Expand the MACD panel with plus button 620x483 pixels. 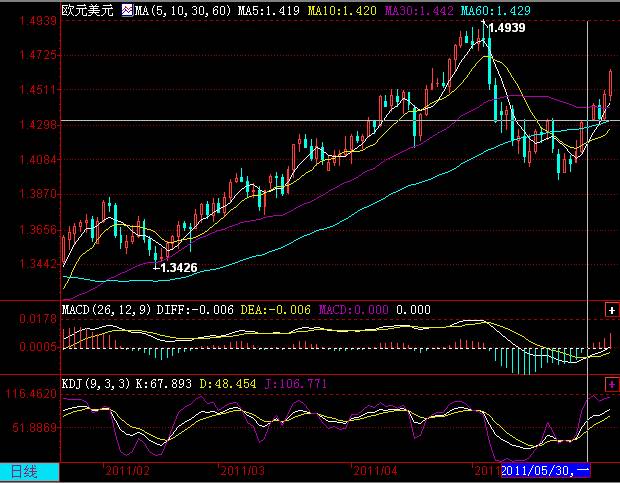pyautogui.click(x=612, y=310)
